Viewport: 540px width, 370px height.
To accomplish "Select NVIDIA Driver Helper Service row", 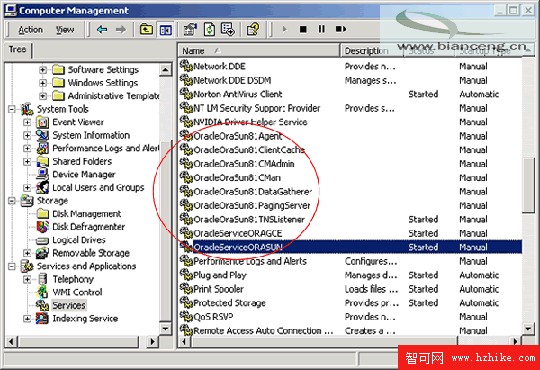I will coord(350,122).
